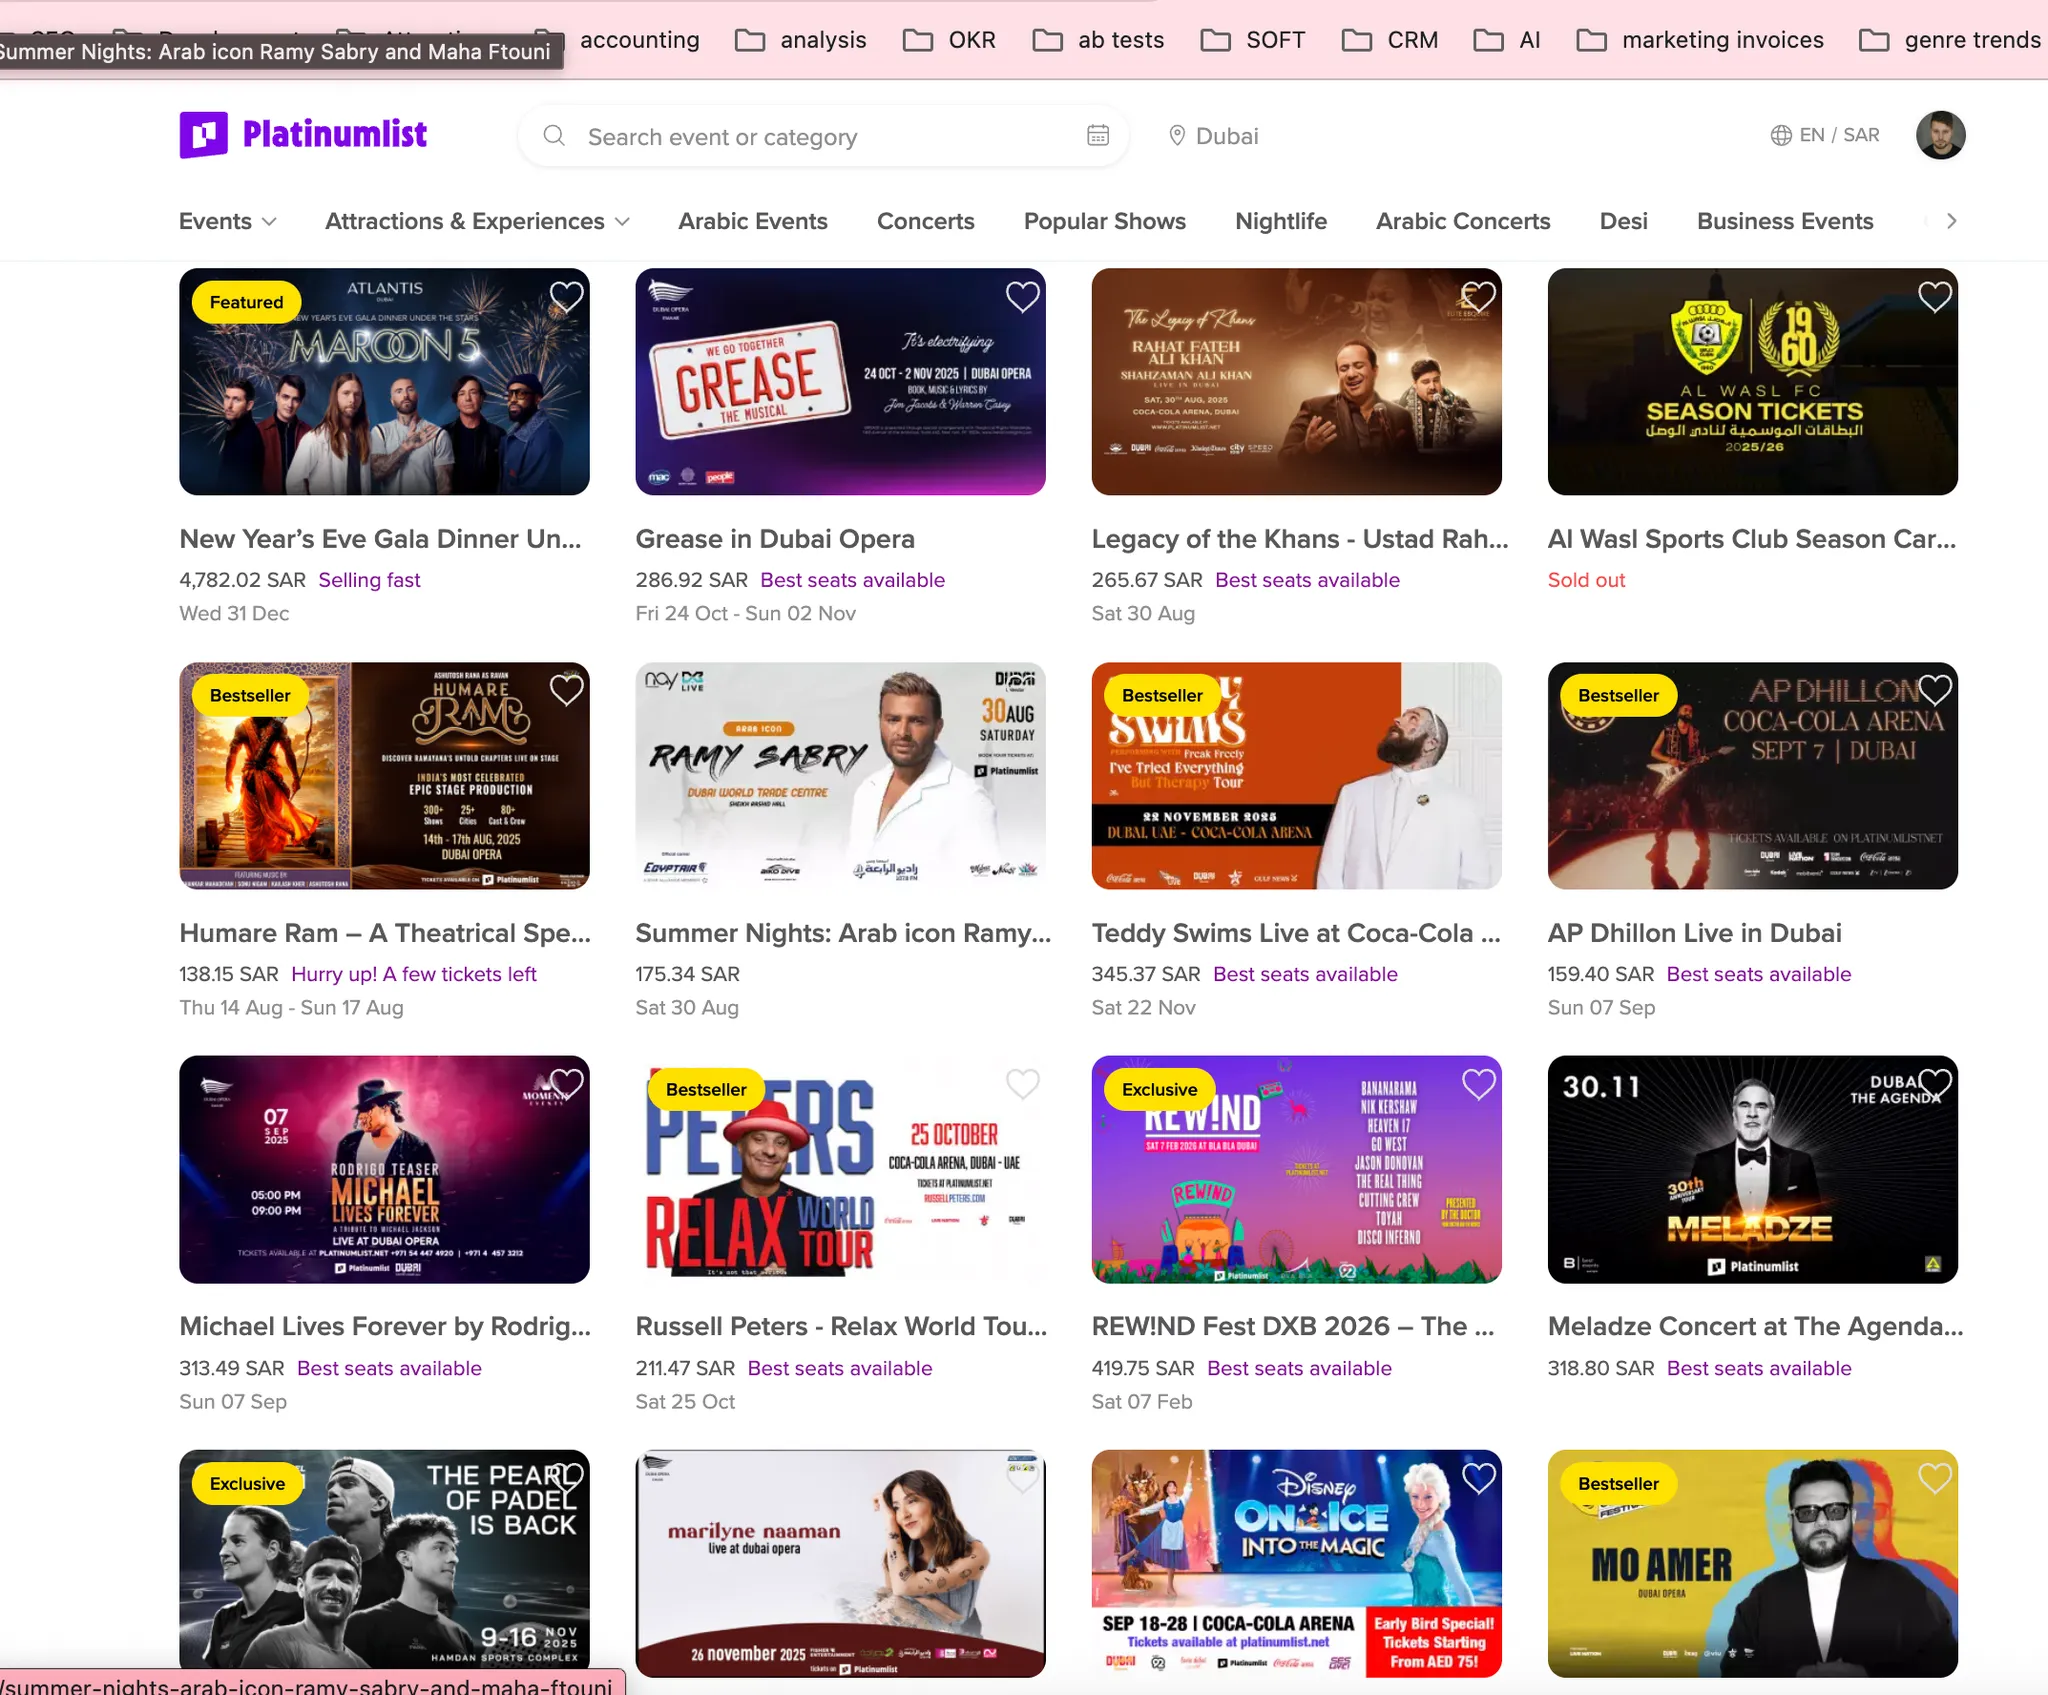The height and width of the screenshot is (1695, 2048).
Task: Toggle heart on Teddy Swims event card
Action: pos(1478,690)
